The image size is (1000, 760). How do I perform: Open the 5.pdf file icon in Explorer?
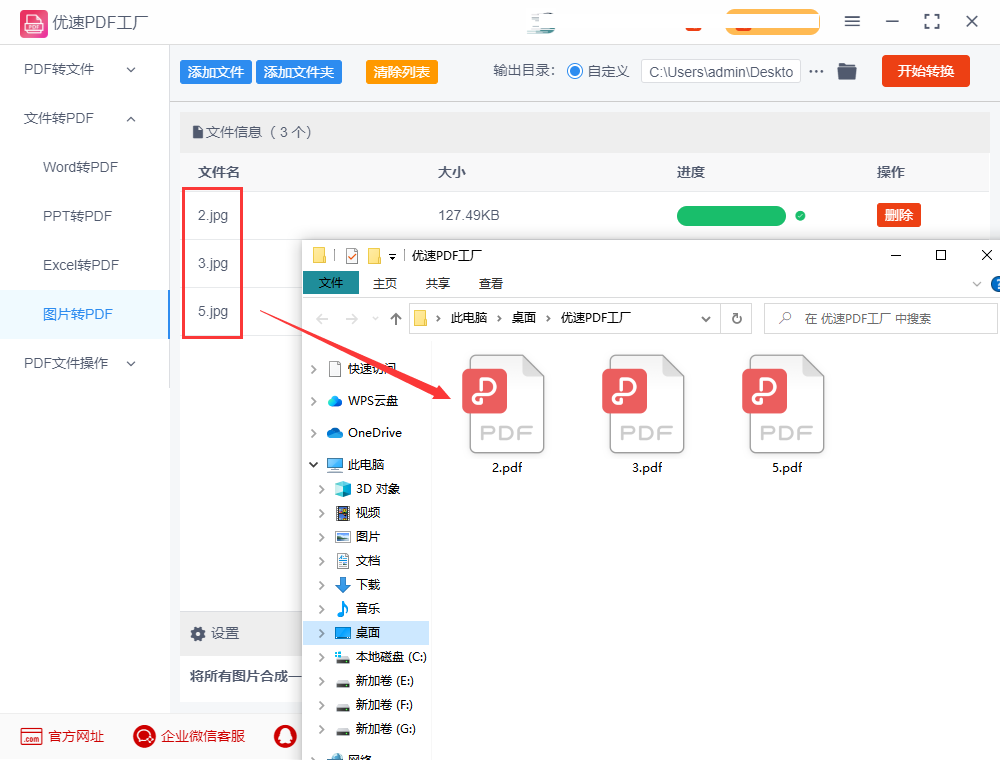pos(783,404)
